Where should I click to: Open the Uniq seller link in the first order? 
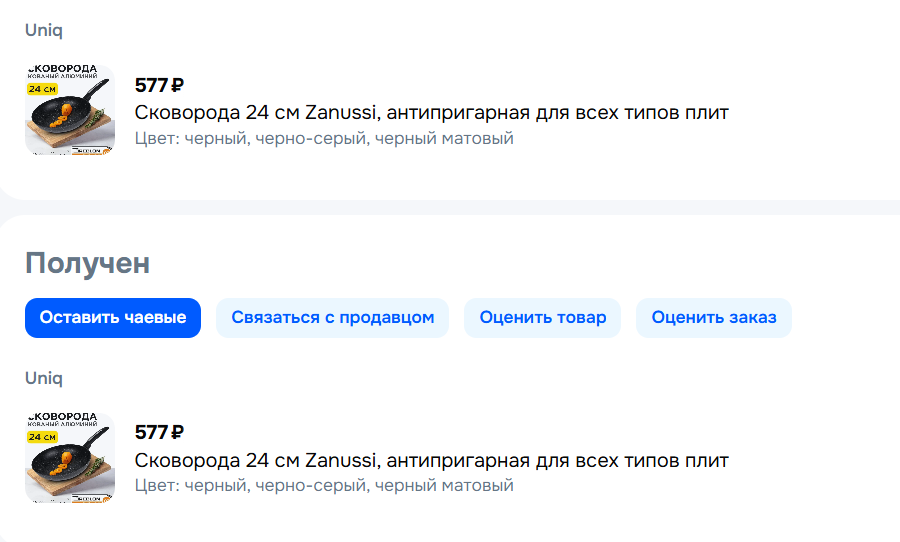pos(44,30)
